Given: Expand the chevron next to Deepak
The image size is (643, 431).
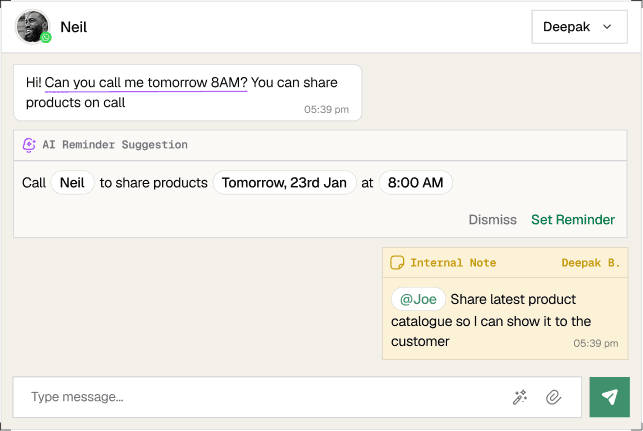Looking at the screenshot, I should tap(607, 27).
